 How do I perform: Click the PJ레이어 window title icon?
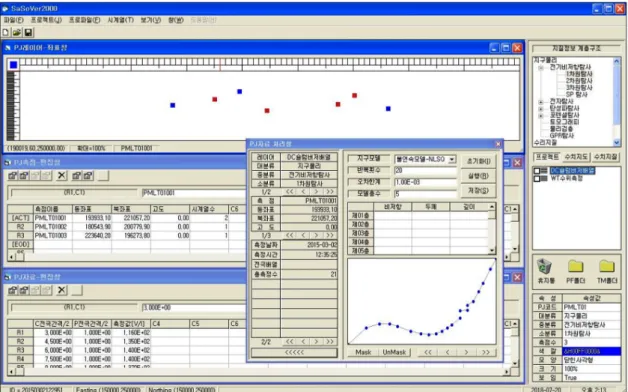point(8,48)
